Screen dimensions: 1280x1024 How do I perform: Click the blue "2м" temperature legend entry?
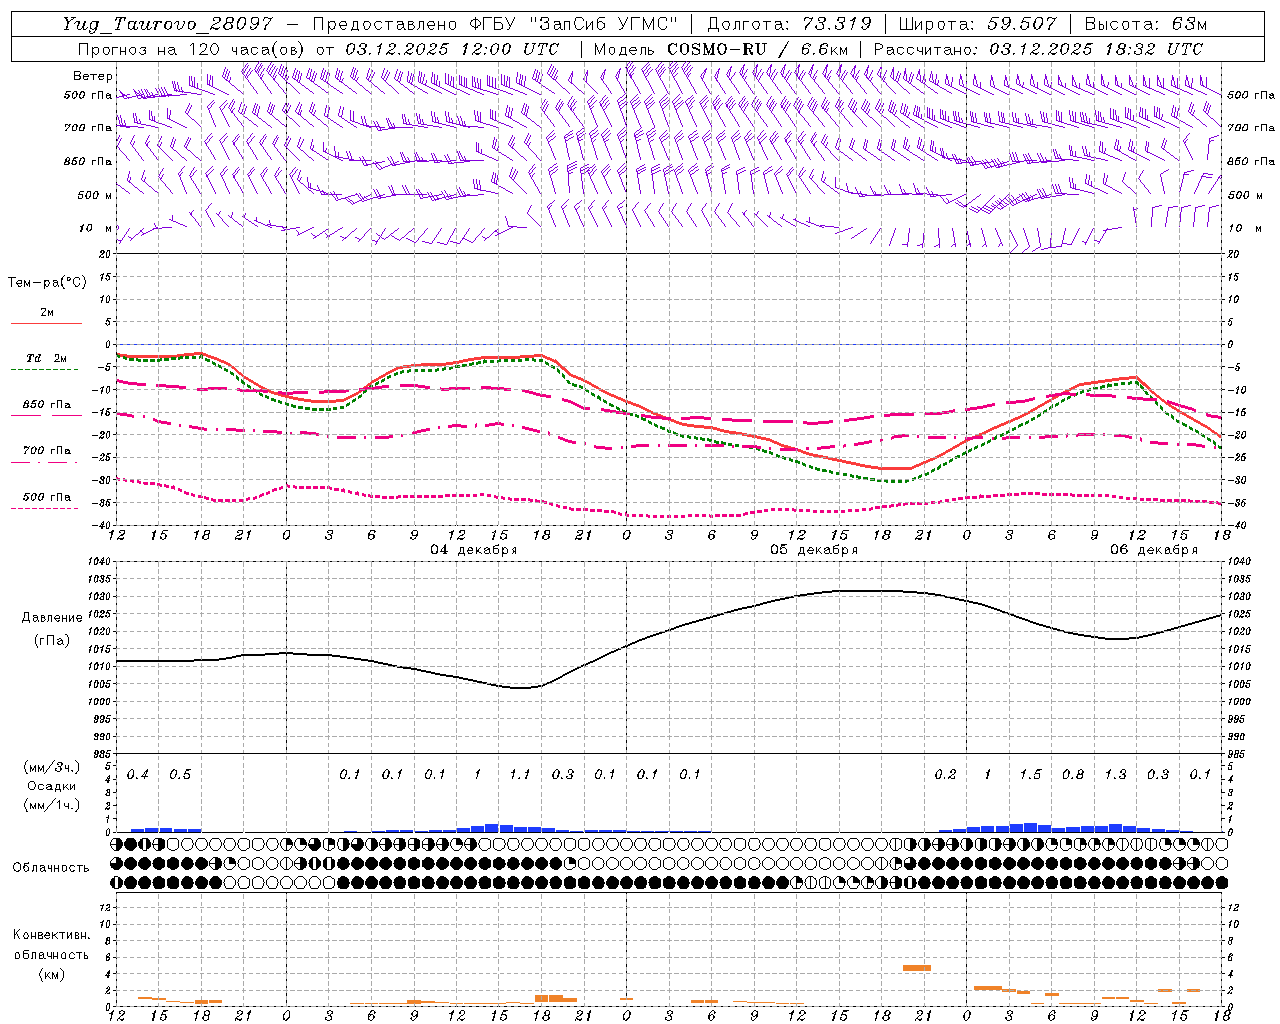click(47, 313)
